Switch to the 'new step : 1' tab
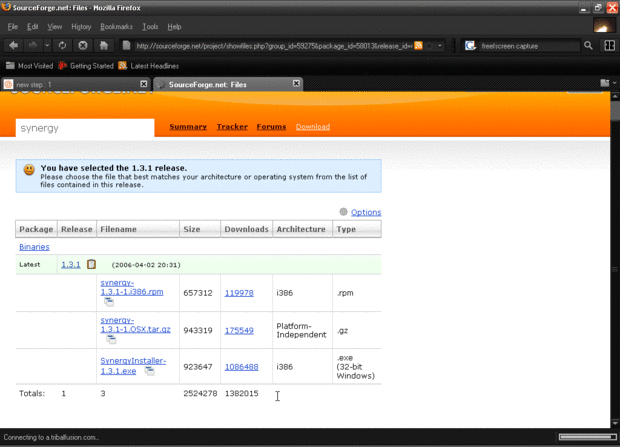 click(x=75, y=84)
